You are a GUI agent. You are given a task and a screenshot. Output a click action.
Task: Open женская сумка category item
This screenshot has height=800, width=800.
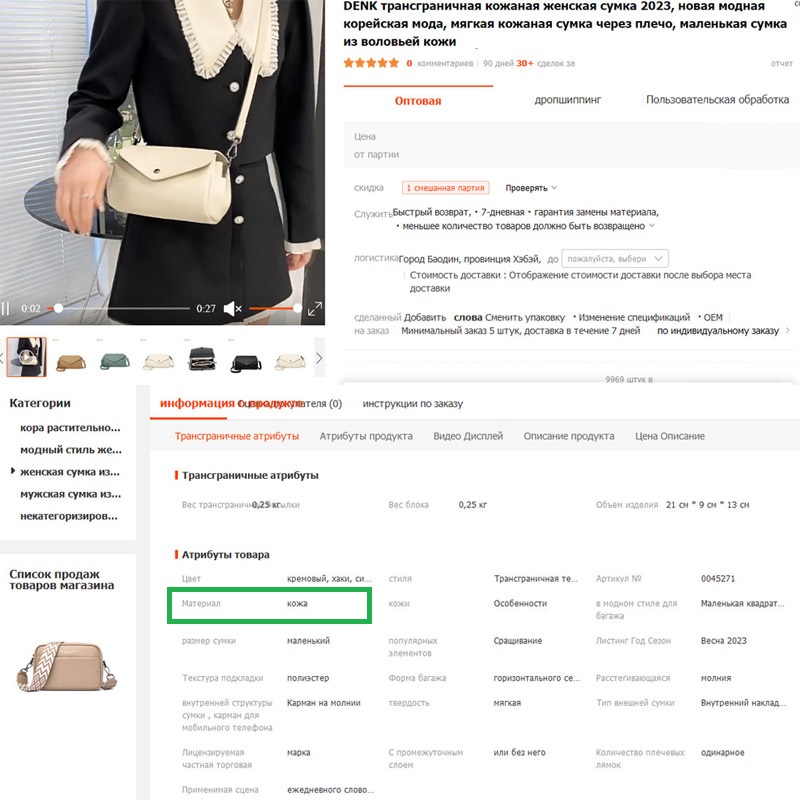pos(70,472)
